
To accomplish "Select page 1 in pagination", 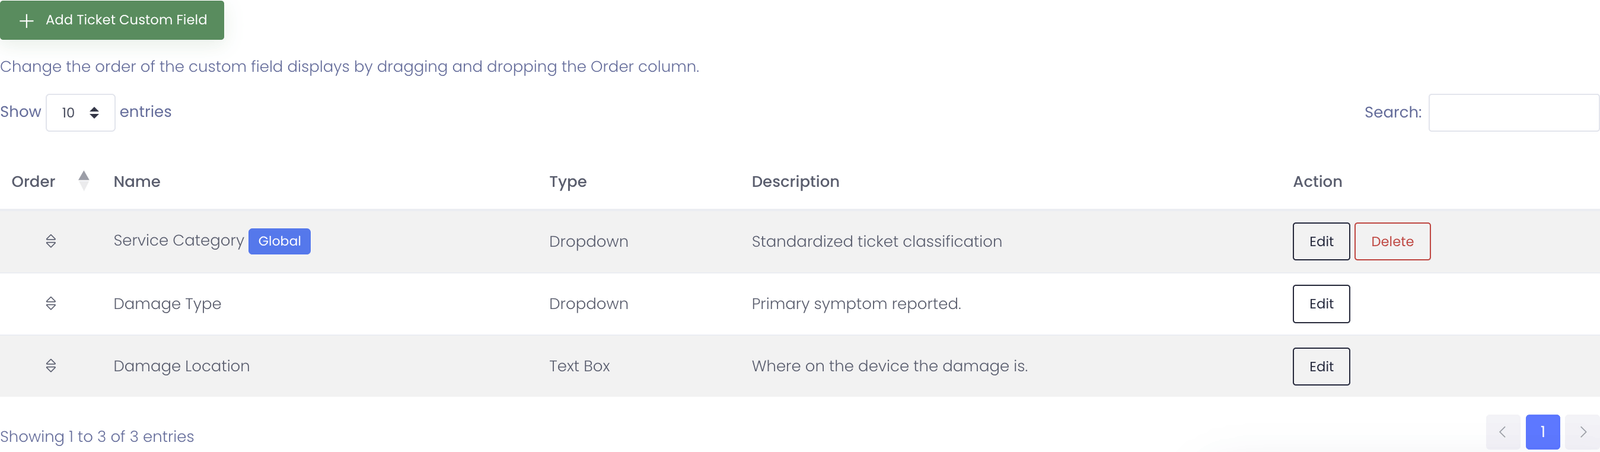I will coord(1543,432).
